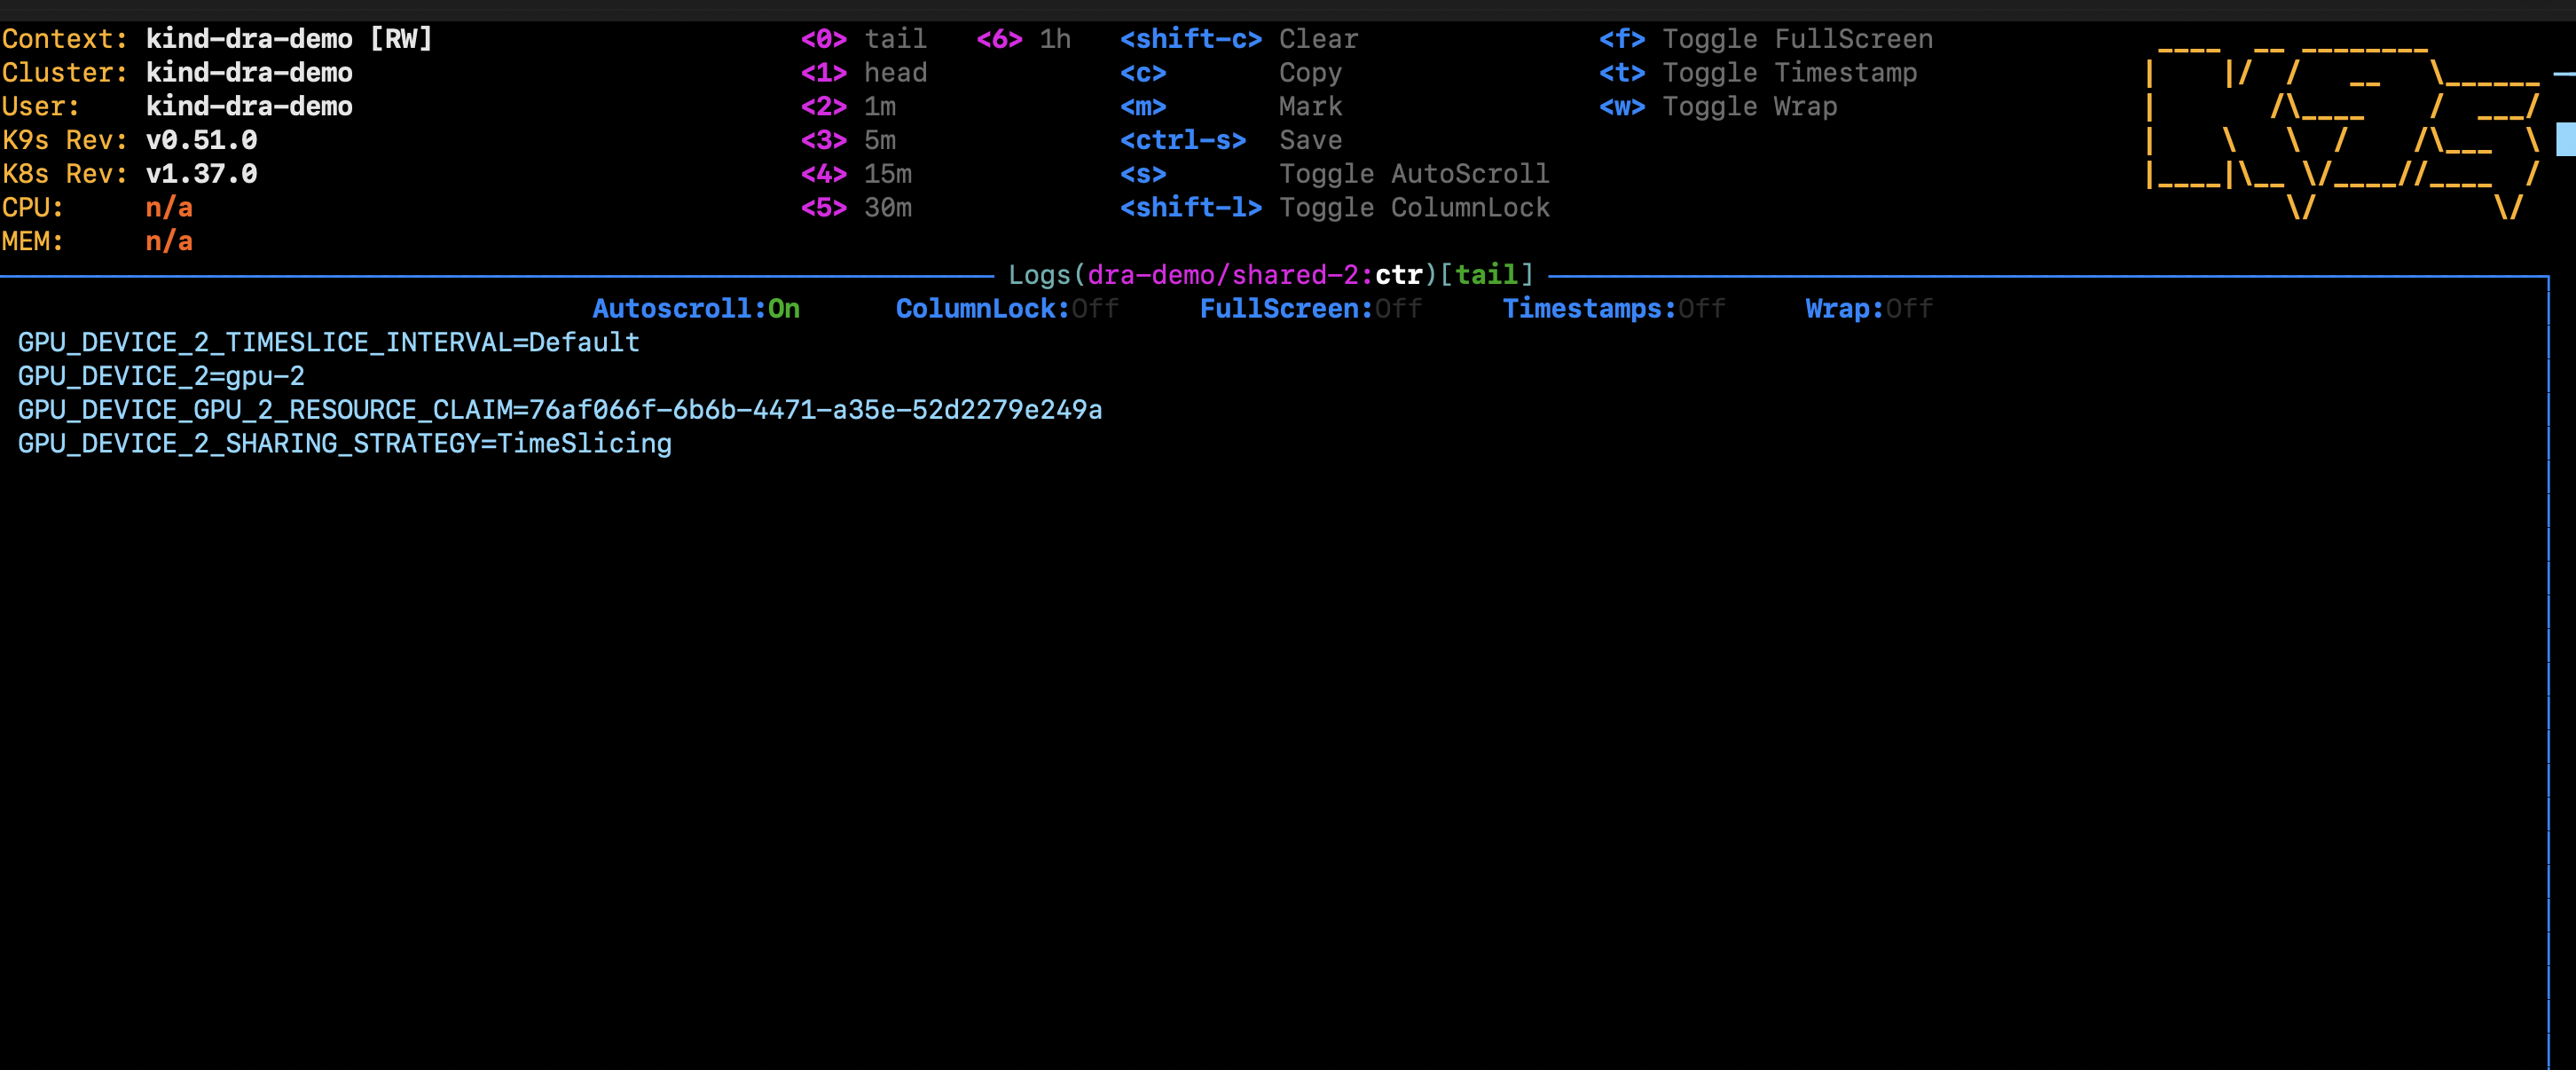Click the terminal scrollbar thumb at right edge

2566,140
